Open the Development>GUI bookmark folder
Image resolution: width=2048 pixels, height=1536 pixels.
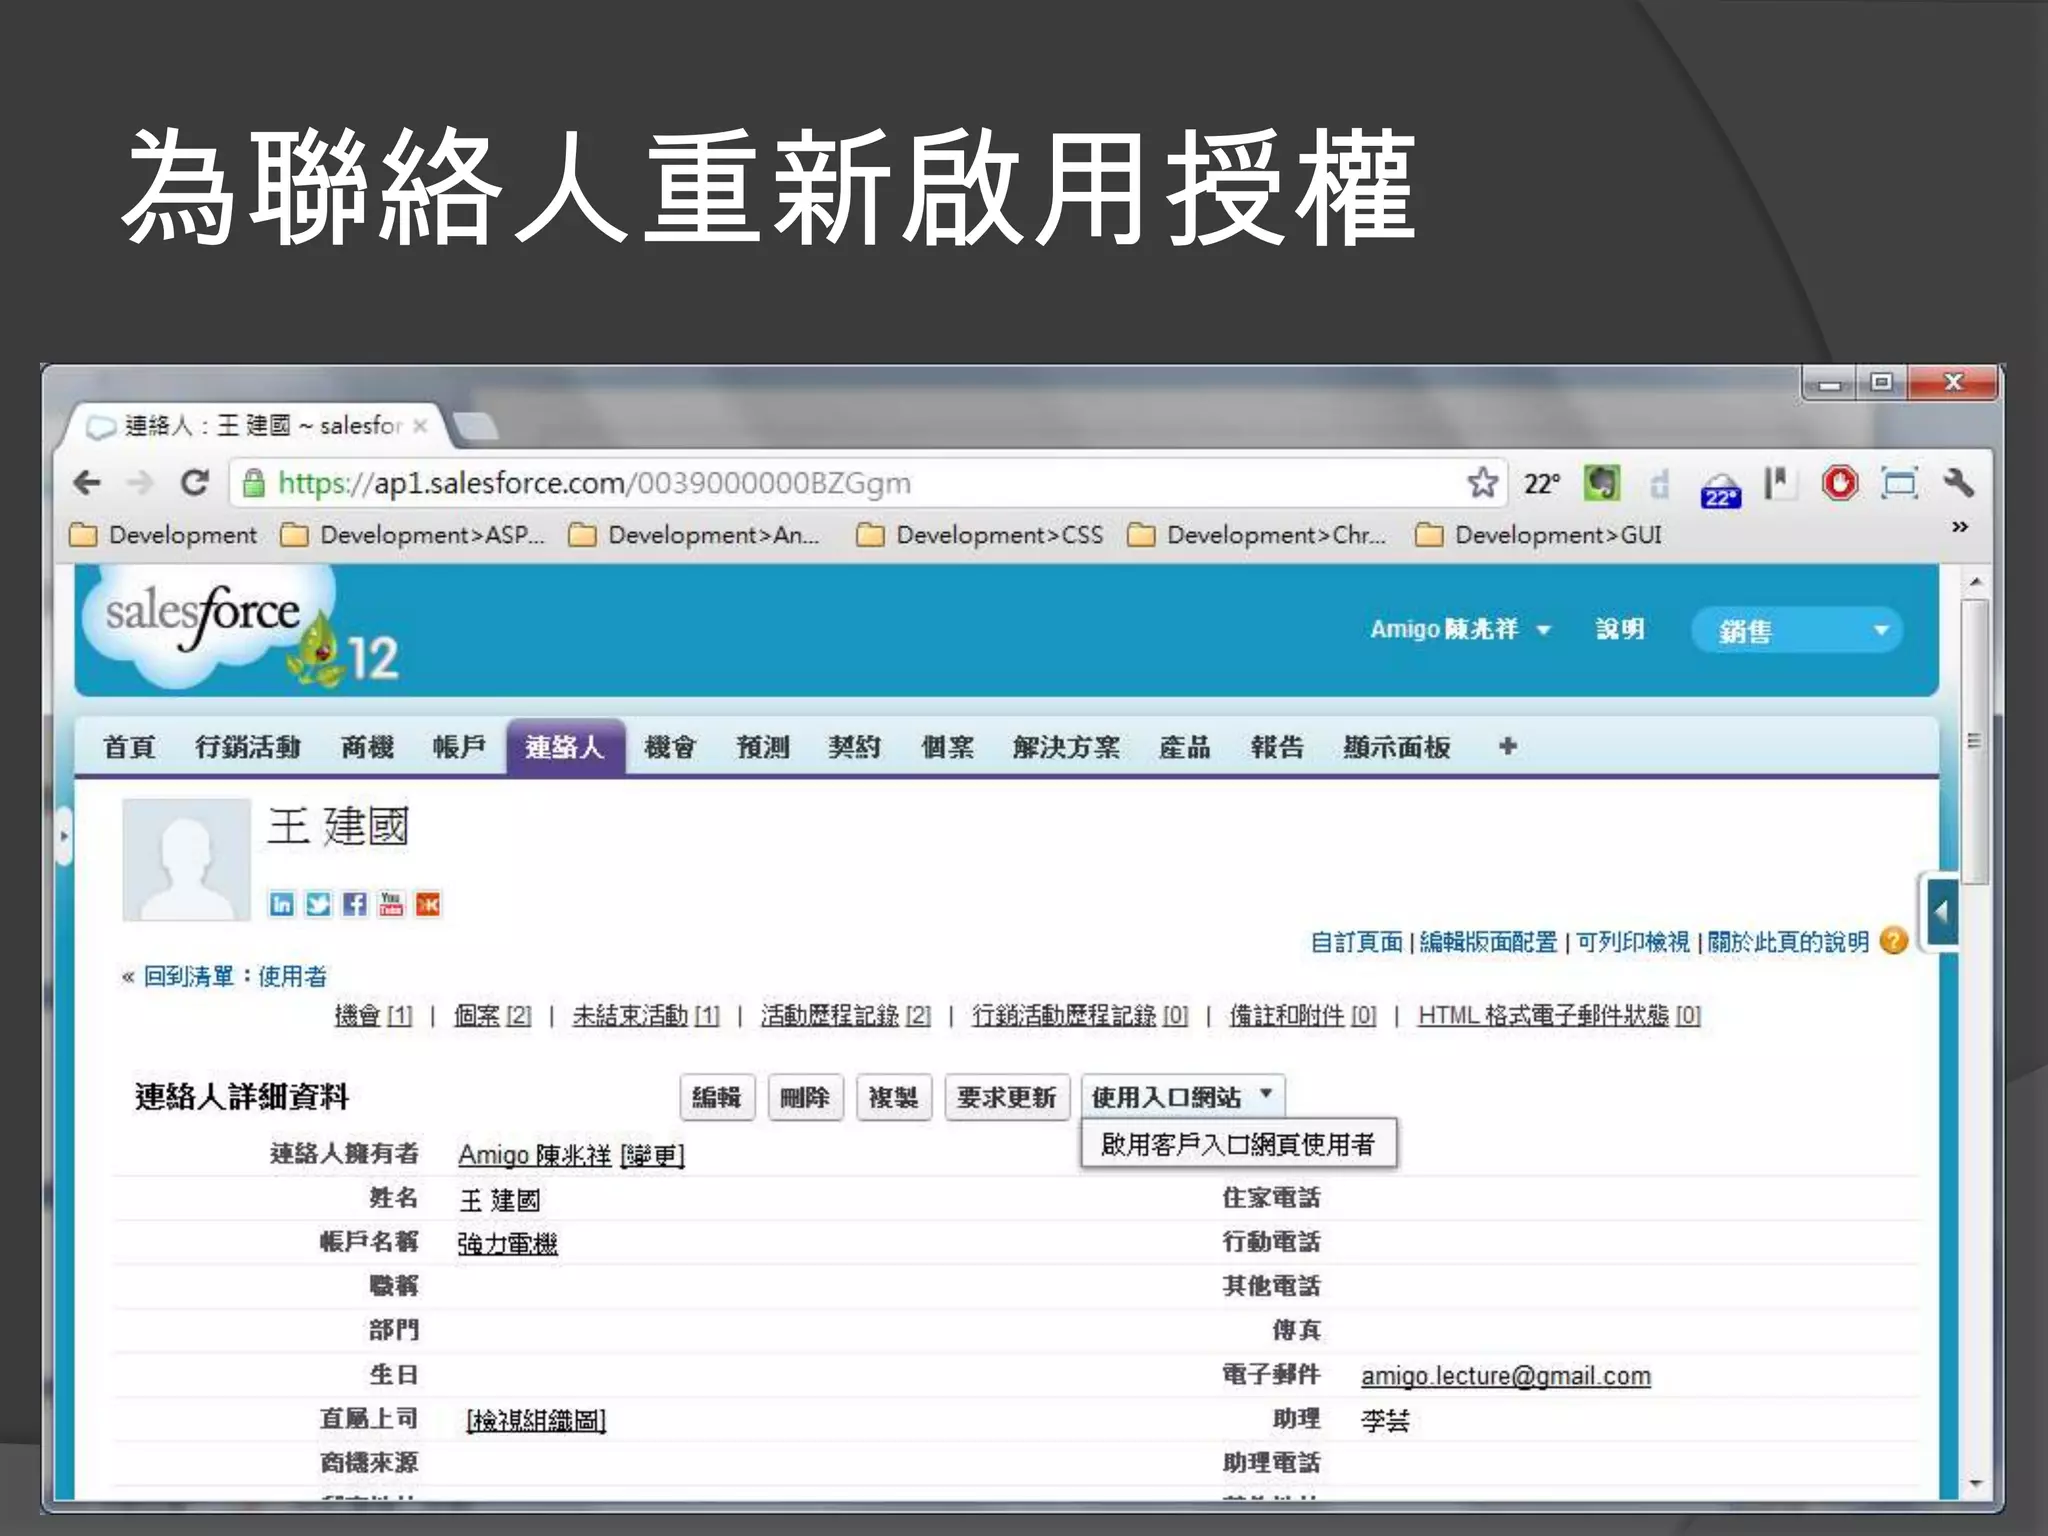coord(1540,535)
